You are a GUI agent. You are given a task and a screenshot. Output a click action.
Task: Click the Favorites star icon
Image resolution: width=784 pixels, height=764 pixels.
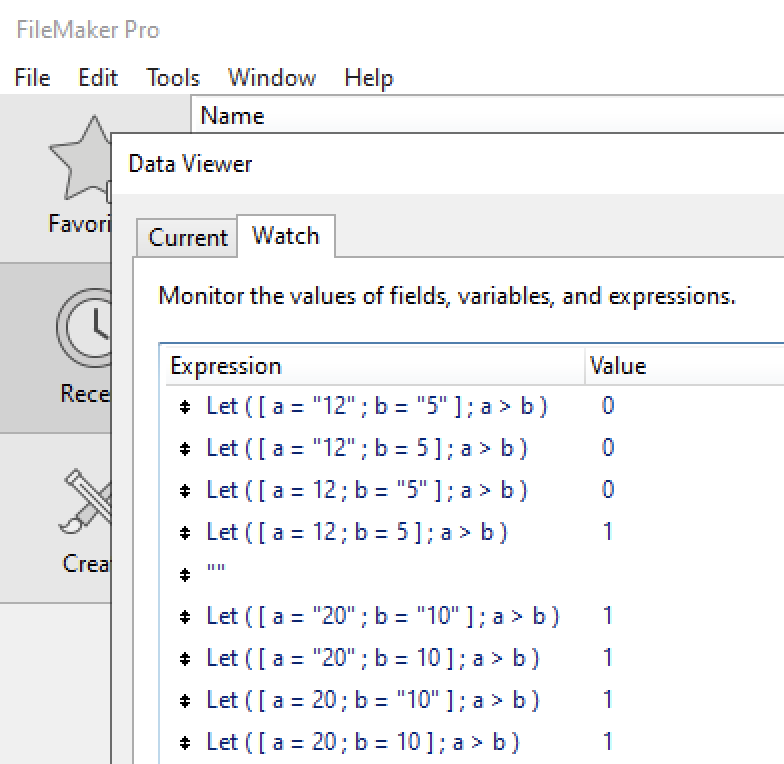80,159
